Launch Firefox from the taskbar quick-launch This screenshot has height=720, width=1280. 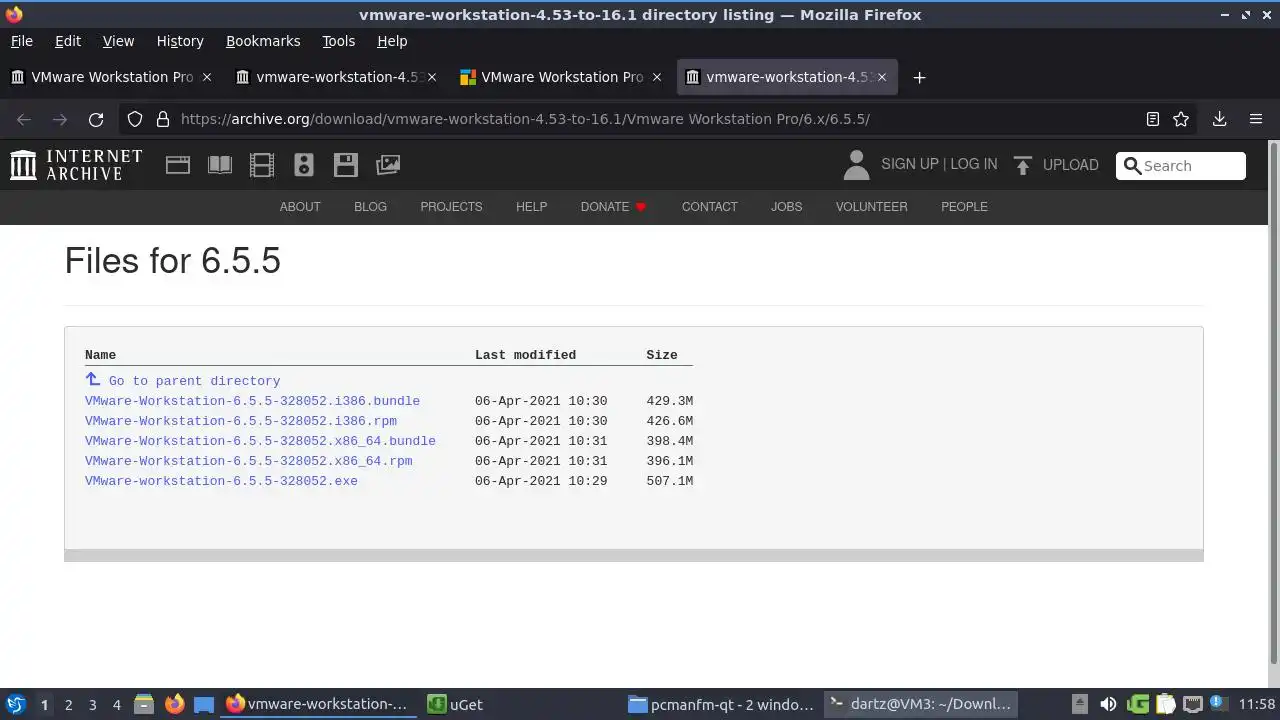[x=174, y=704]
